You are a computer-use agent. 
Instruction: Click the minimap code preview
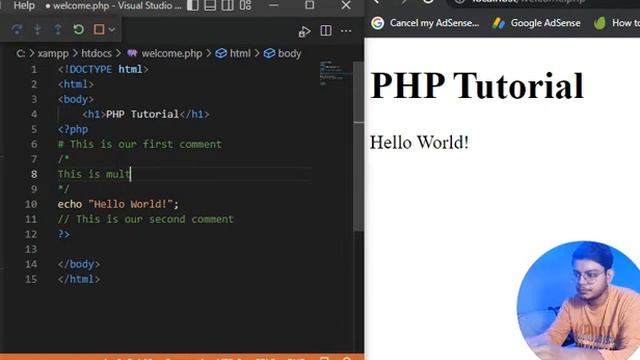pos(336,73)
